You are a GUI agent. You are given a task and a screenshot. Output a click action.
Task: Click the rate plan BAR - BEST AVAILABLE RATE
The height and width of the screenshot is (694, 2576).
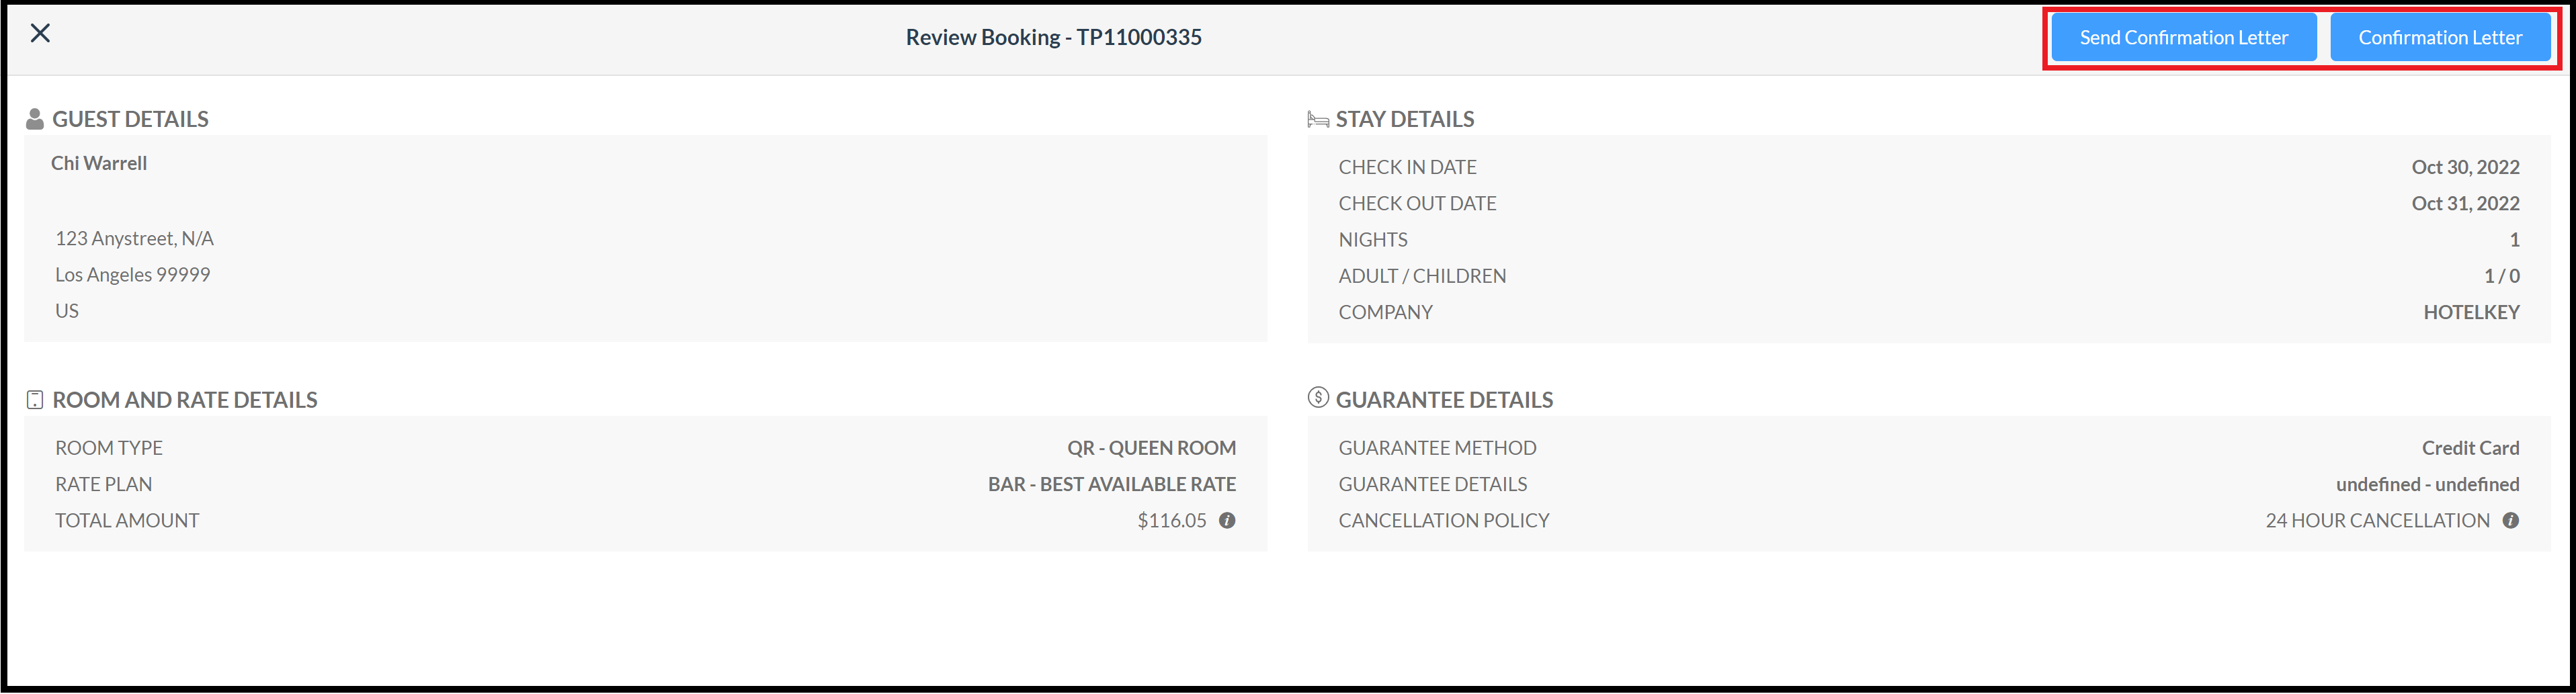click(x=1111, y=483)
